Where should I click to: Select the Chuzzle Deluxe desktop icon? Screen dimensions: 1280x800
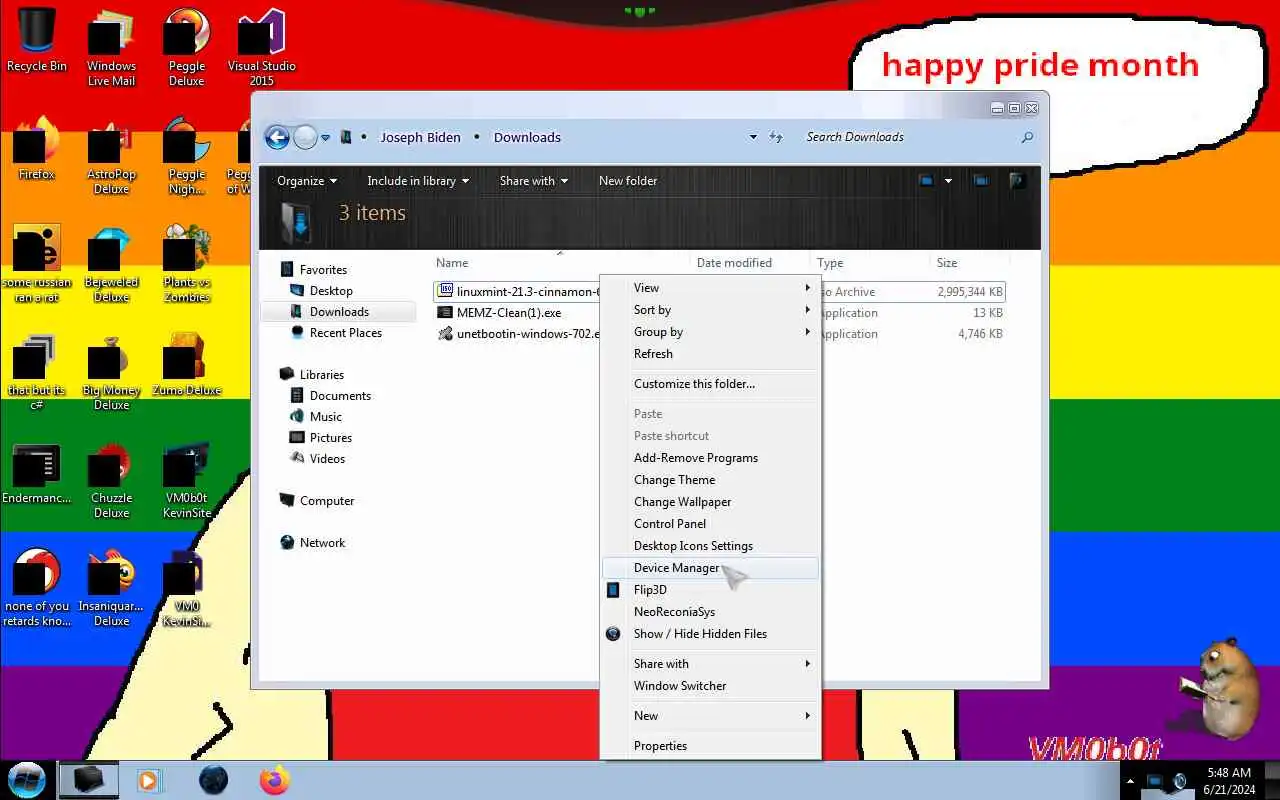pyautogui.click(x=111, y=480)
